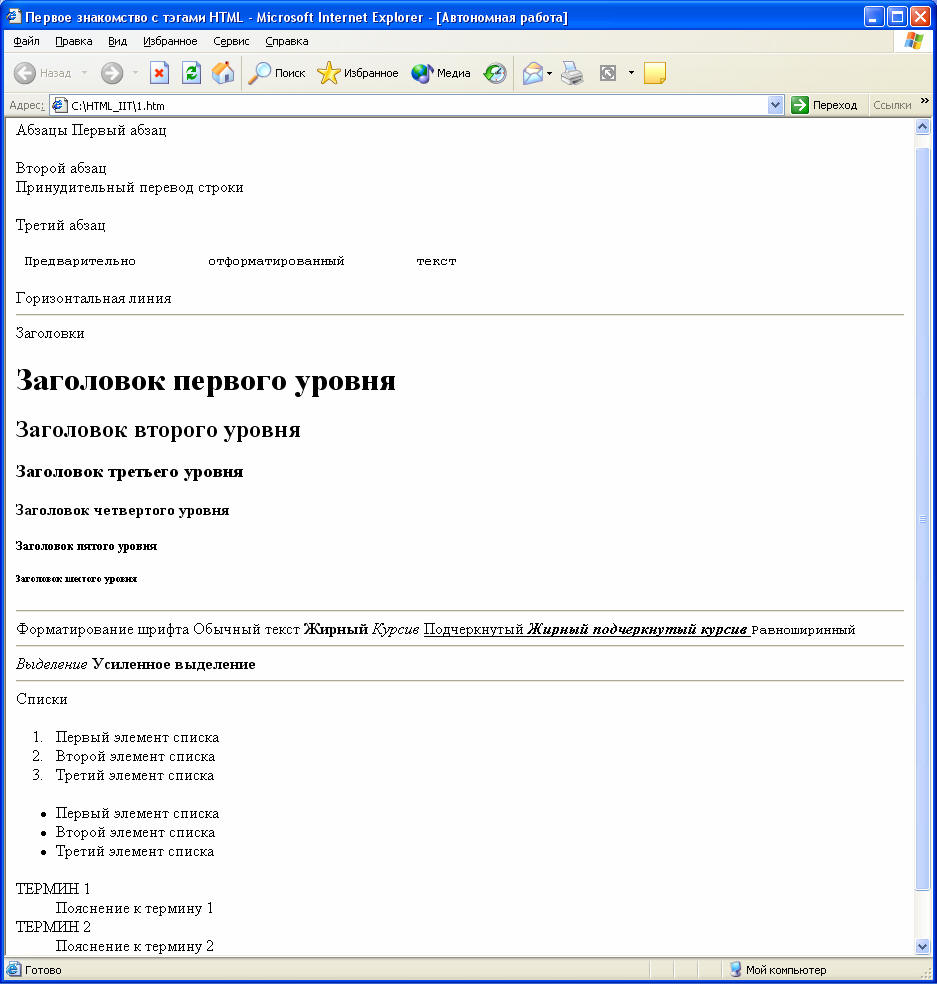Open the Сервис menu
937x984 pixels.
click(x=231, y=41)
